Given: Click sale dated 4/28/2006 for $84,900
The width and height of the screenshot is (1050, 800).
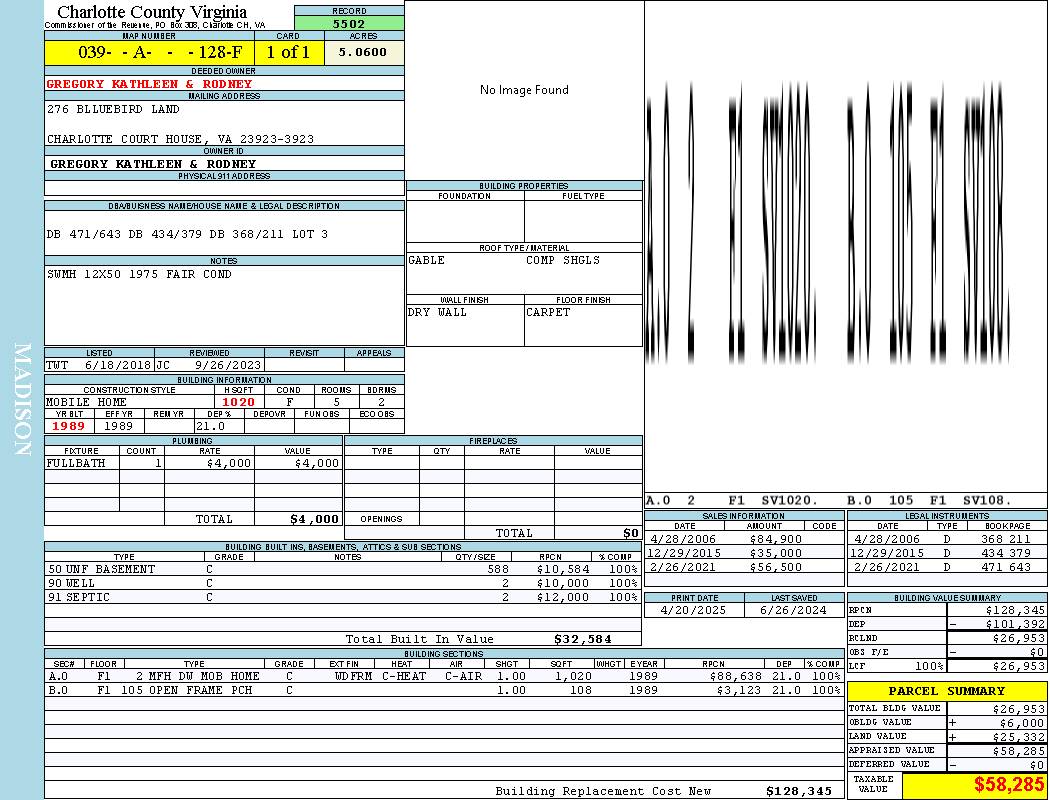Looking at the screenshot, I should 744,539.
